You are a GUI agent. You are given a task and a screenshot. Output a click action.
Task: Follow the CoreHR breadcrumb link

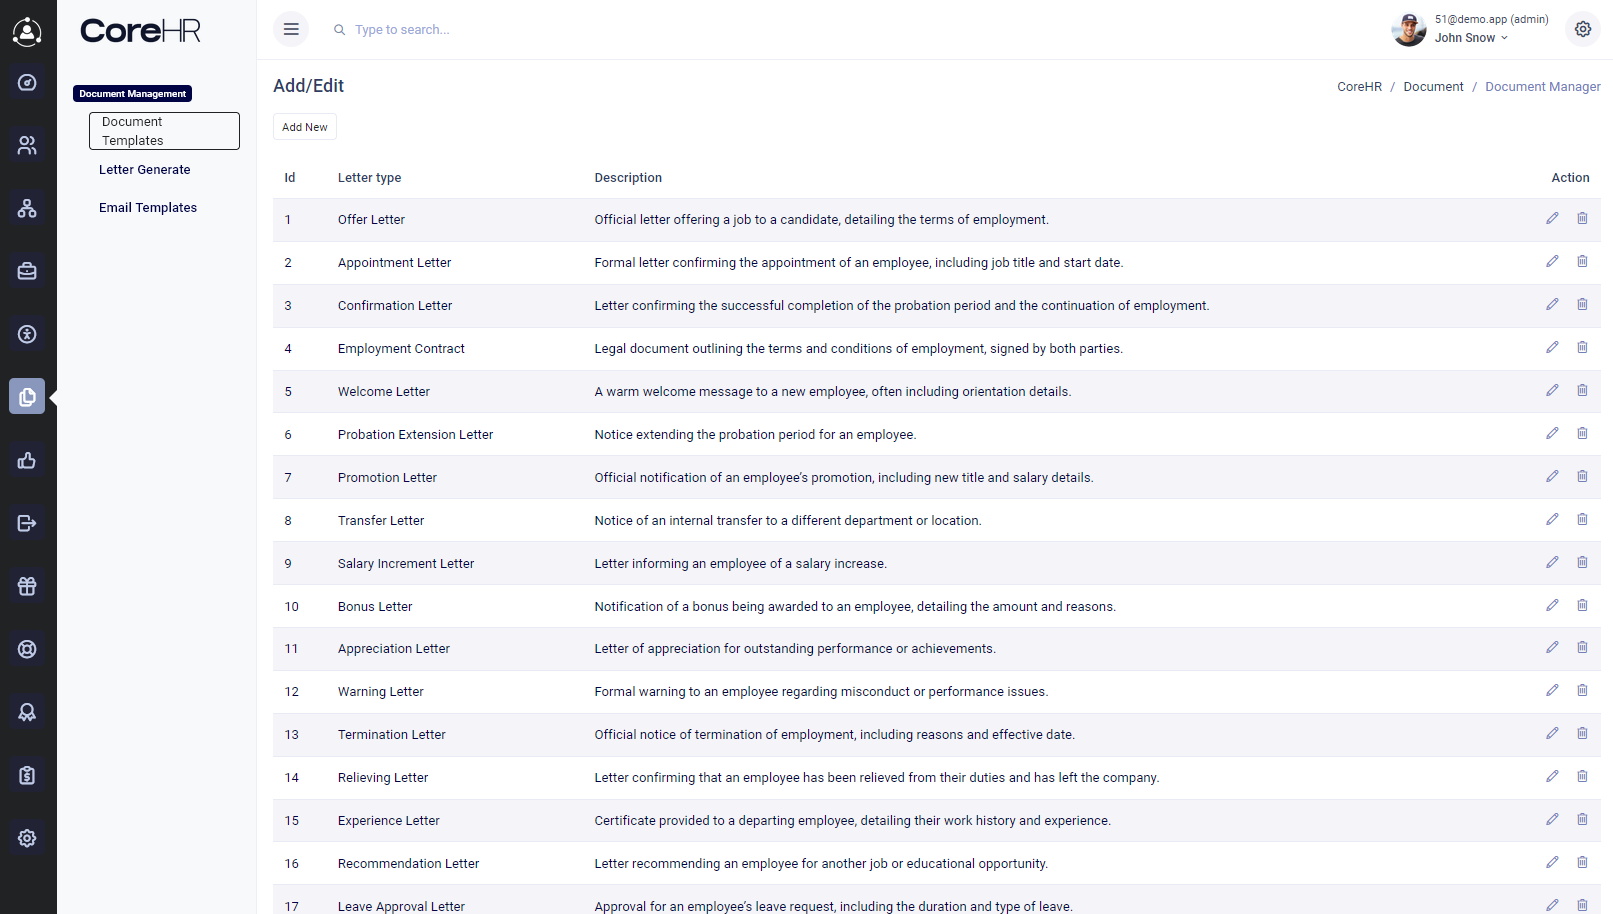click(1359, 87)
